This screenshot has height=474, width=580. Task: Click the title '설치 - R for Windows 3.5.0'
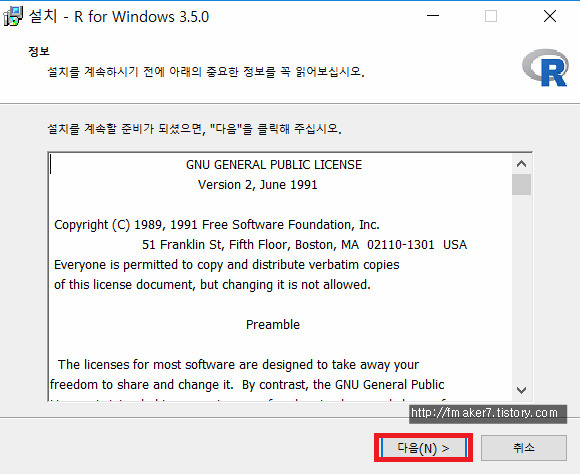[x=119, y=17]
